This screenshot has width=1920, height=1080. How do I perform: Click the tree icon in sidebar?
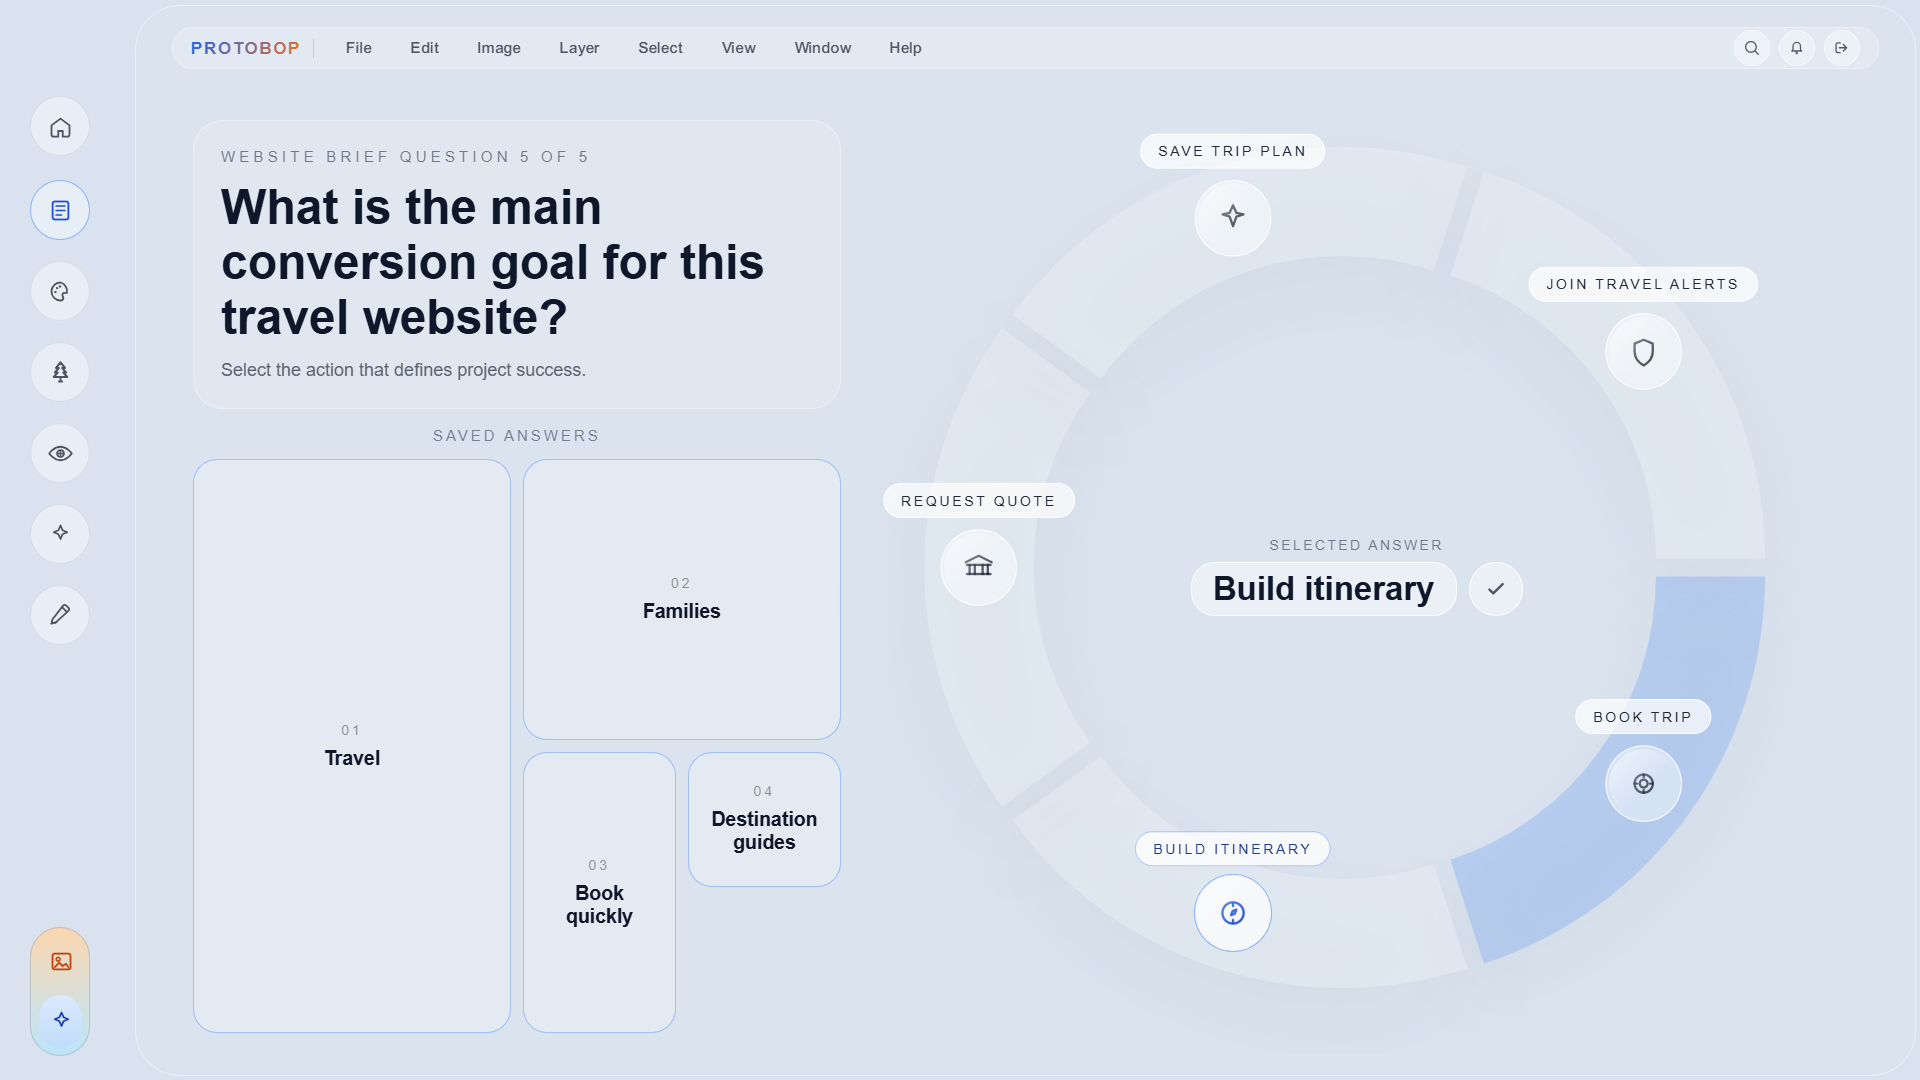(x=60, y=372)
